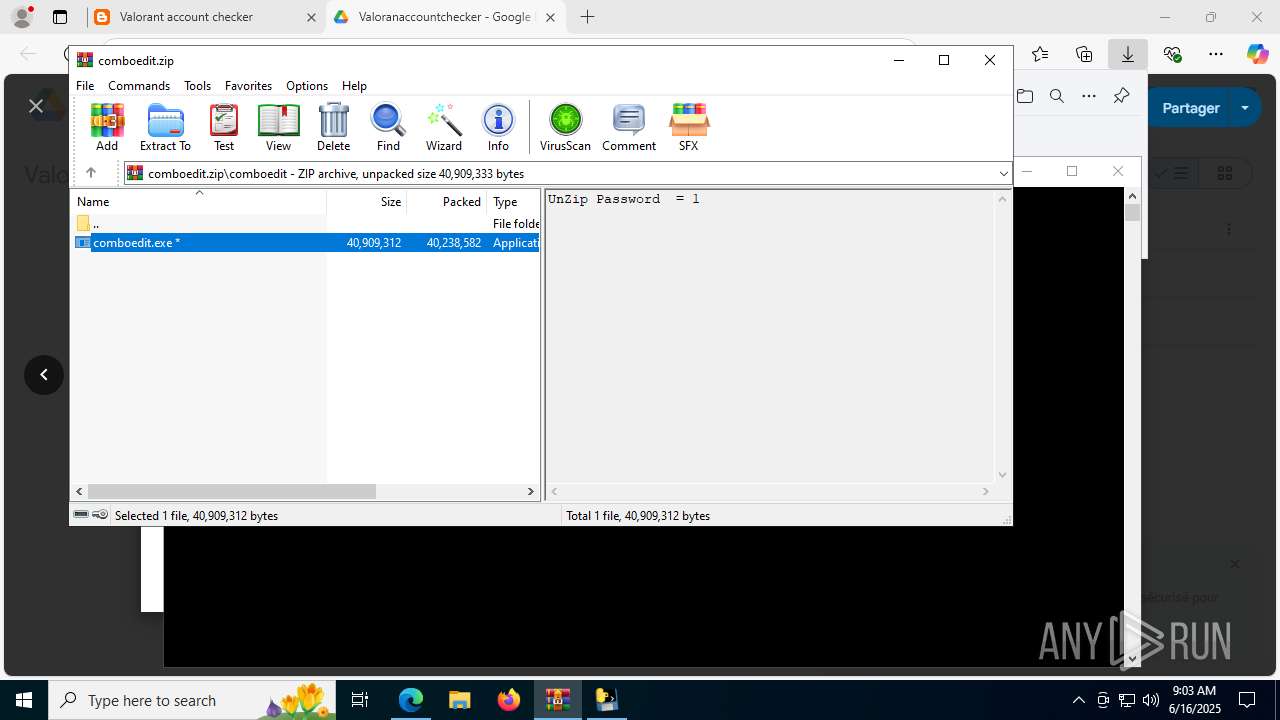1280x720 pixels.
Task: Click the SFX toolbar icon
Action: coord(689,127)
